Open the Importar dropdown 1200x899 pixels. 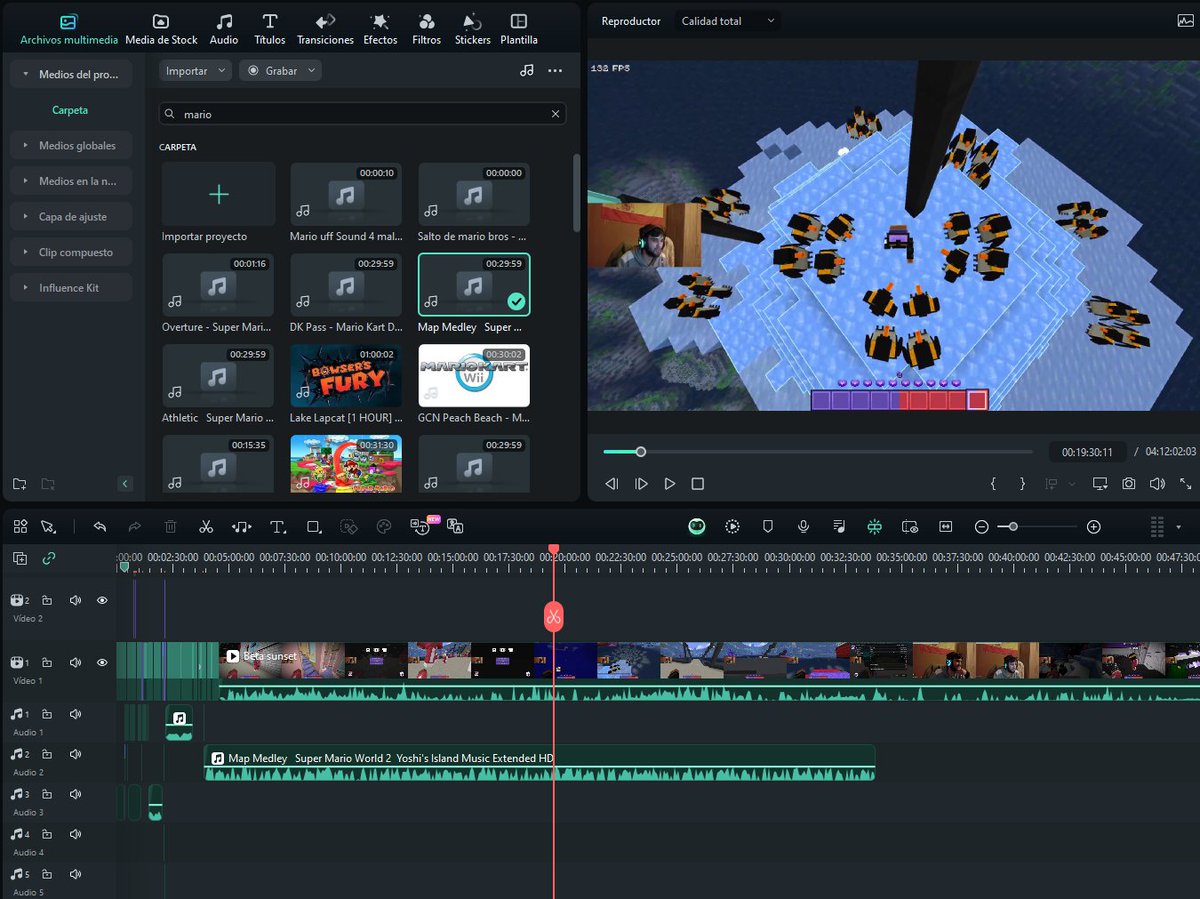click(x=195, y=71)
